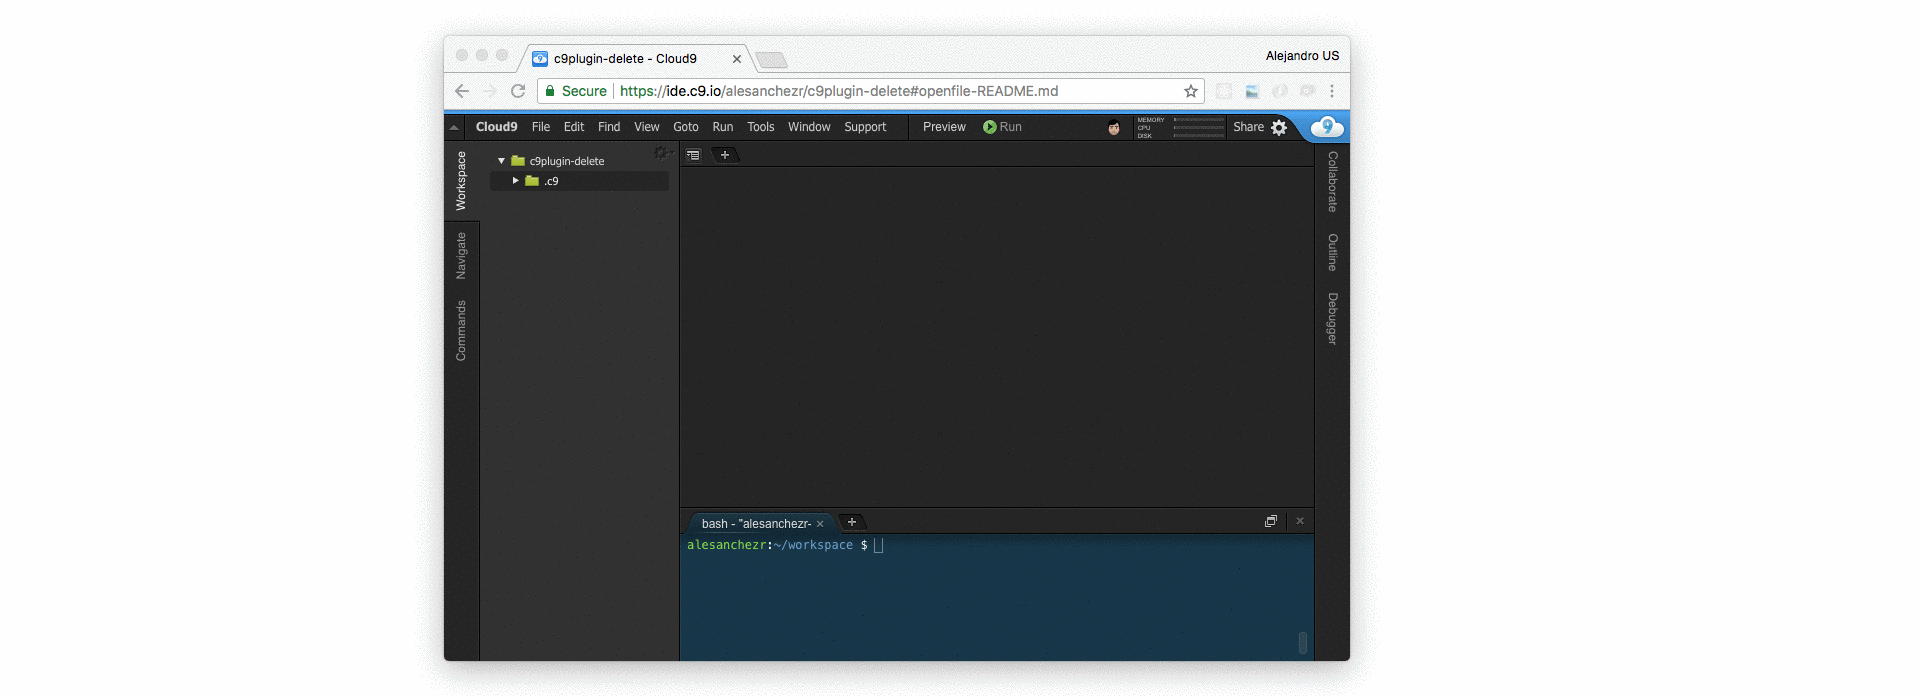The image size is (1918, 696).
Task: Click the Share button
Action: tap(1249, 127)
